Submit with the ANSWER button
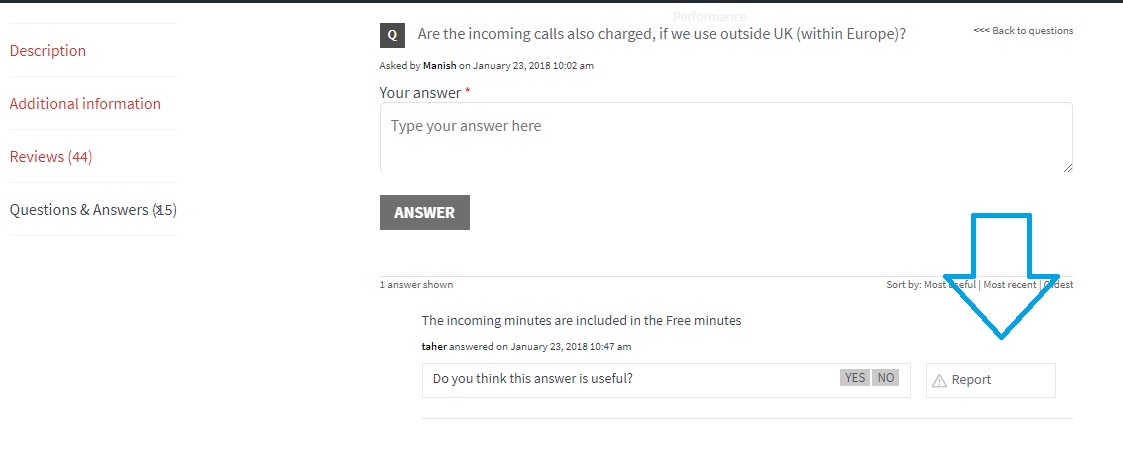The image size is (1123, 451). [425, 213]
